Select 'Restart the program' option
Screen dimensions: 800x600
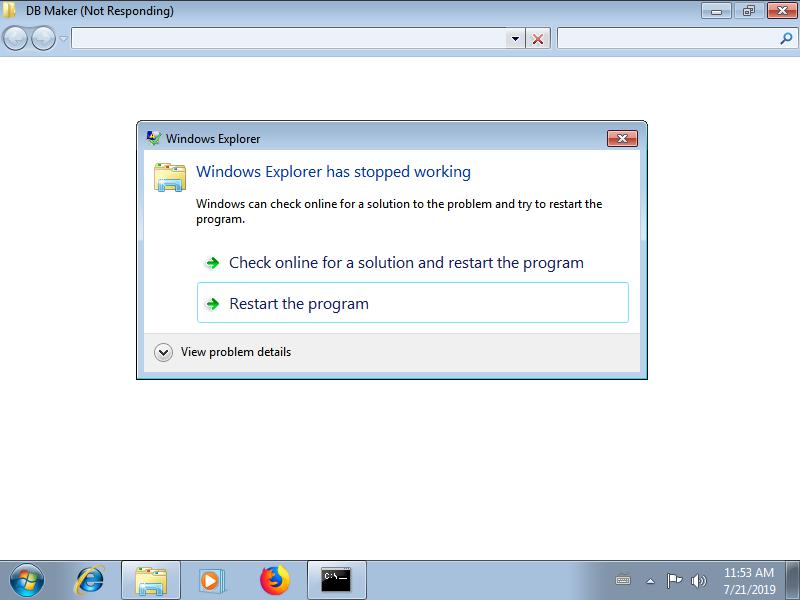pos(413,303)
